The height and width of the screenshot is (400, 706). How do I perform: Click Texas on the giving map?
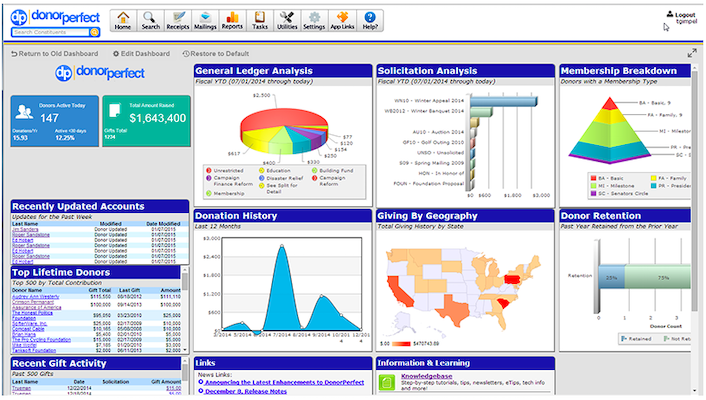455,310
